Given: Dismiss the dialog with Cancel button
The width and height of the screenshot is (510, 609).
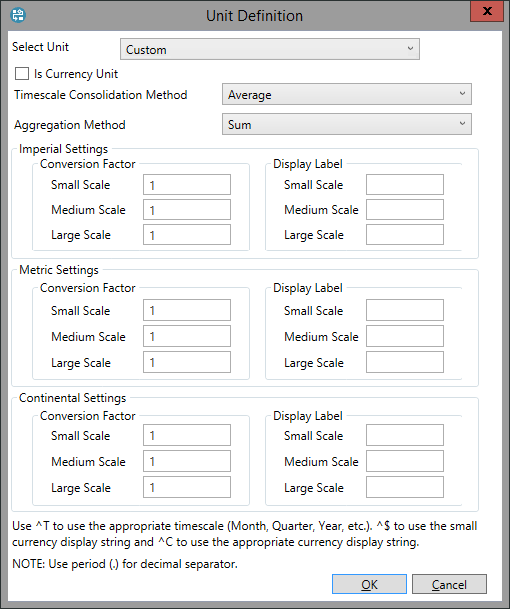Looking at the screenshot, I should (x=449, y=584).
